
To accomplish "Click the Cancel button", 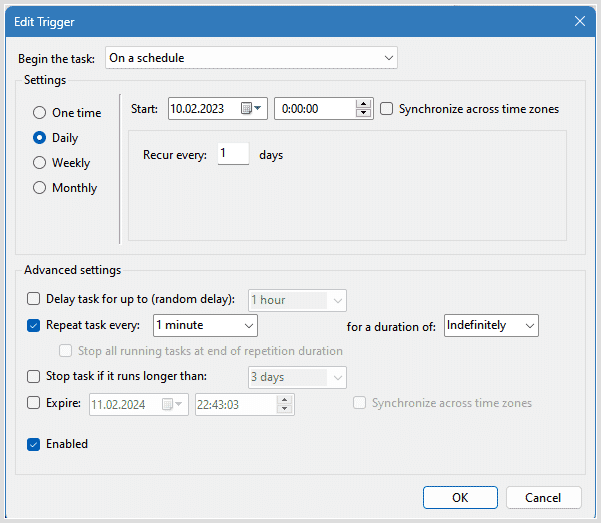I will click(x=543, y=498).
